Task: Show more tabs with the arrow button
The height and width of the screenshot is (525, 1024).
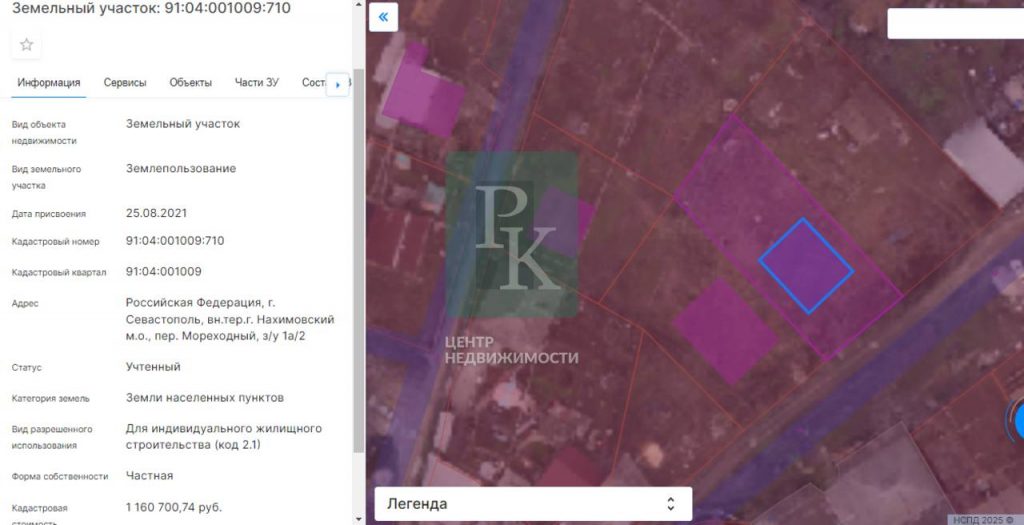Action: pos(338,85)
